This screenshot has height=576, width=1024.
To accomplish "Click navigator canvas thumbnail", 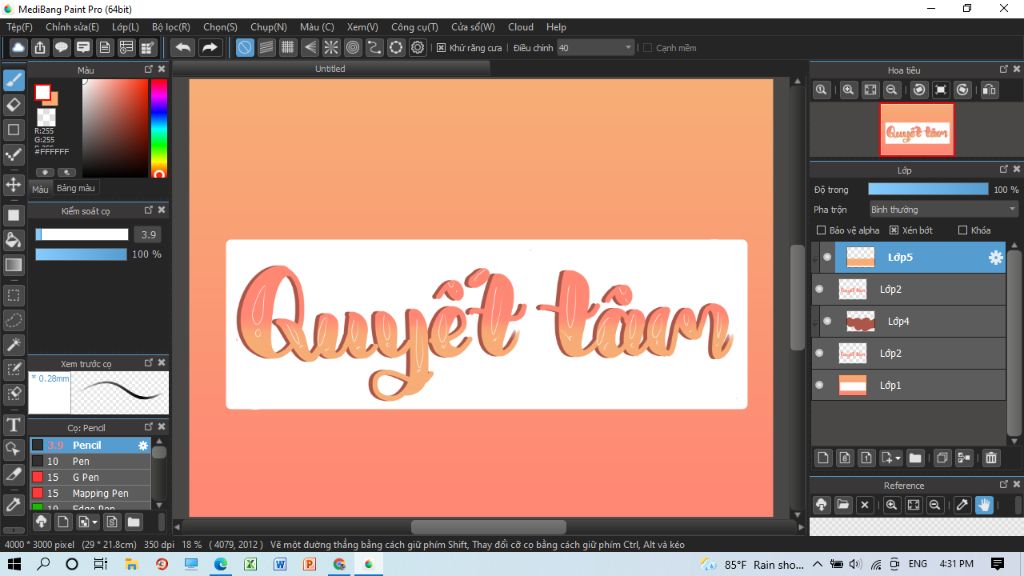I will point(917,129).
